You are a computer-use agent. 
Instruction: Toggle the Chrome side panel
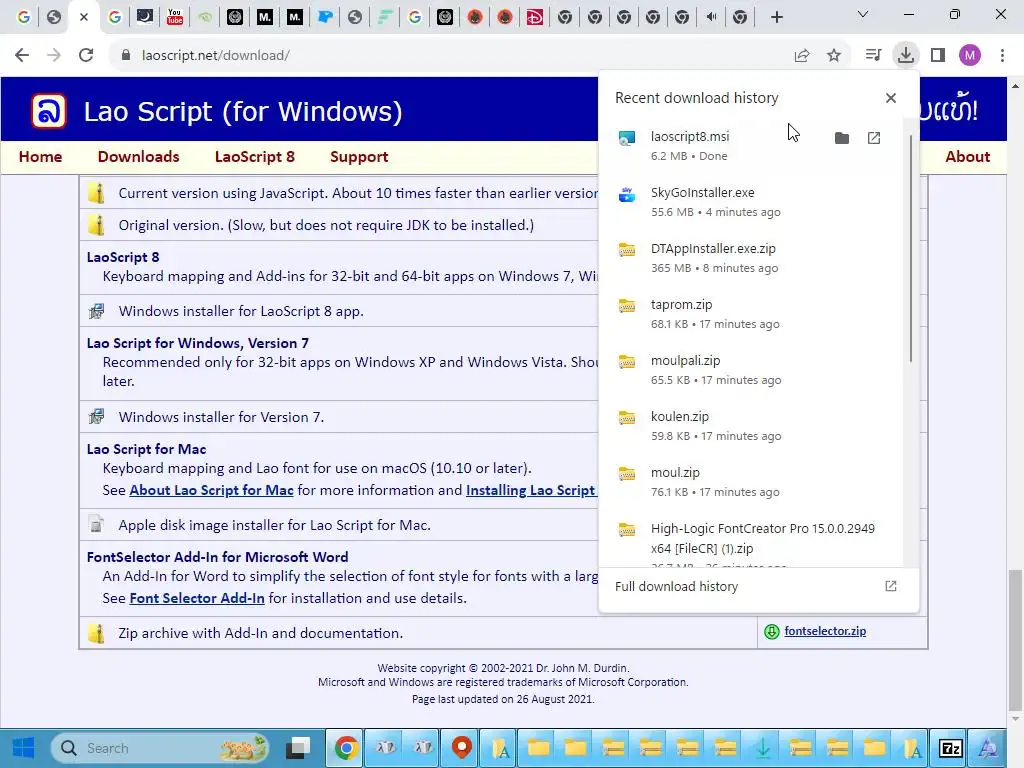[x=938, y=55]
